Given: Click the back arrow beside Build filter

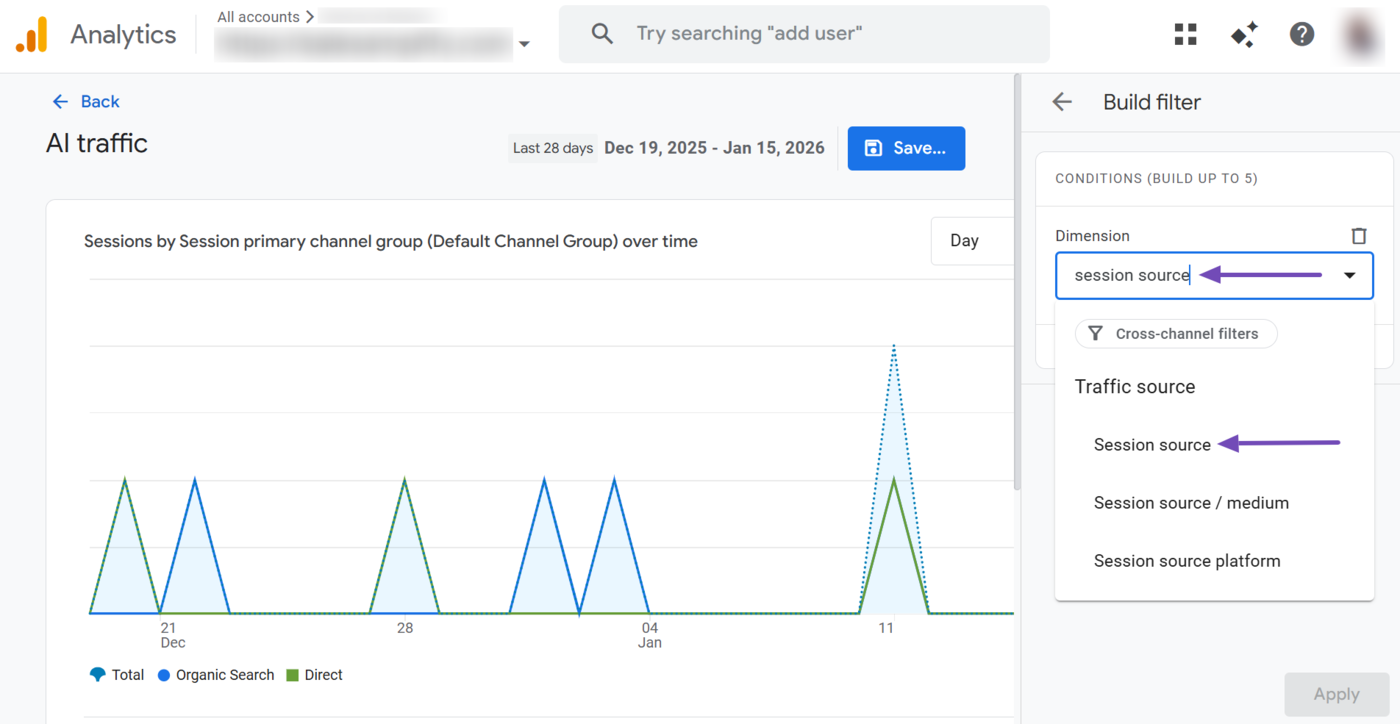Looking at the screenshot, I should (1062, 102).
